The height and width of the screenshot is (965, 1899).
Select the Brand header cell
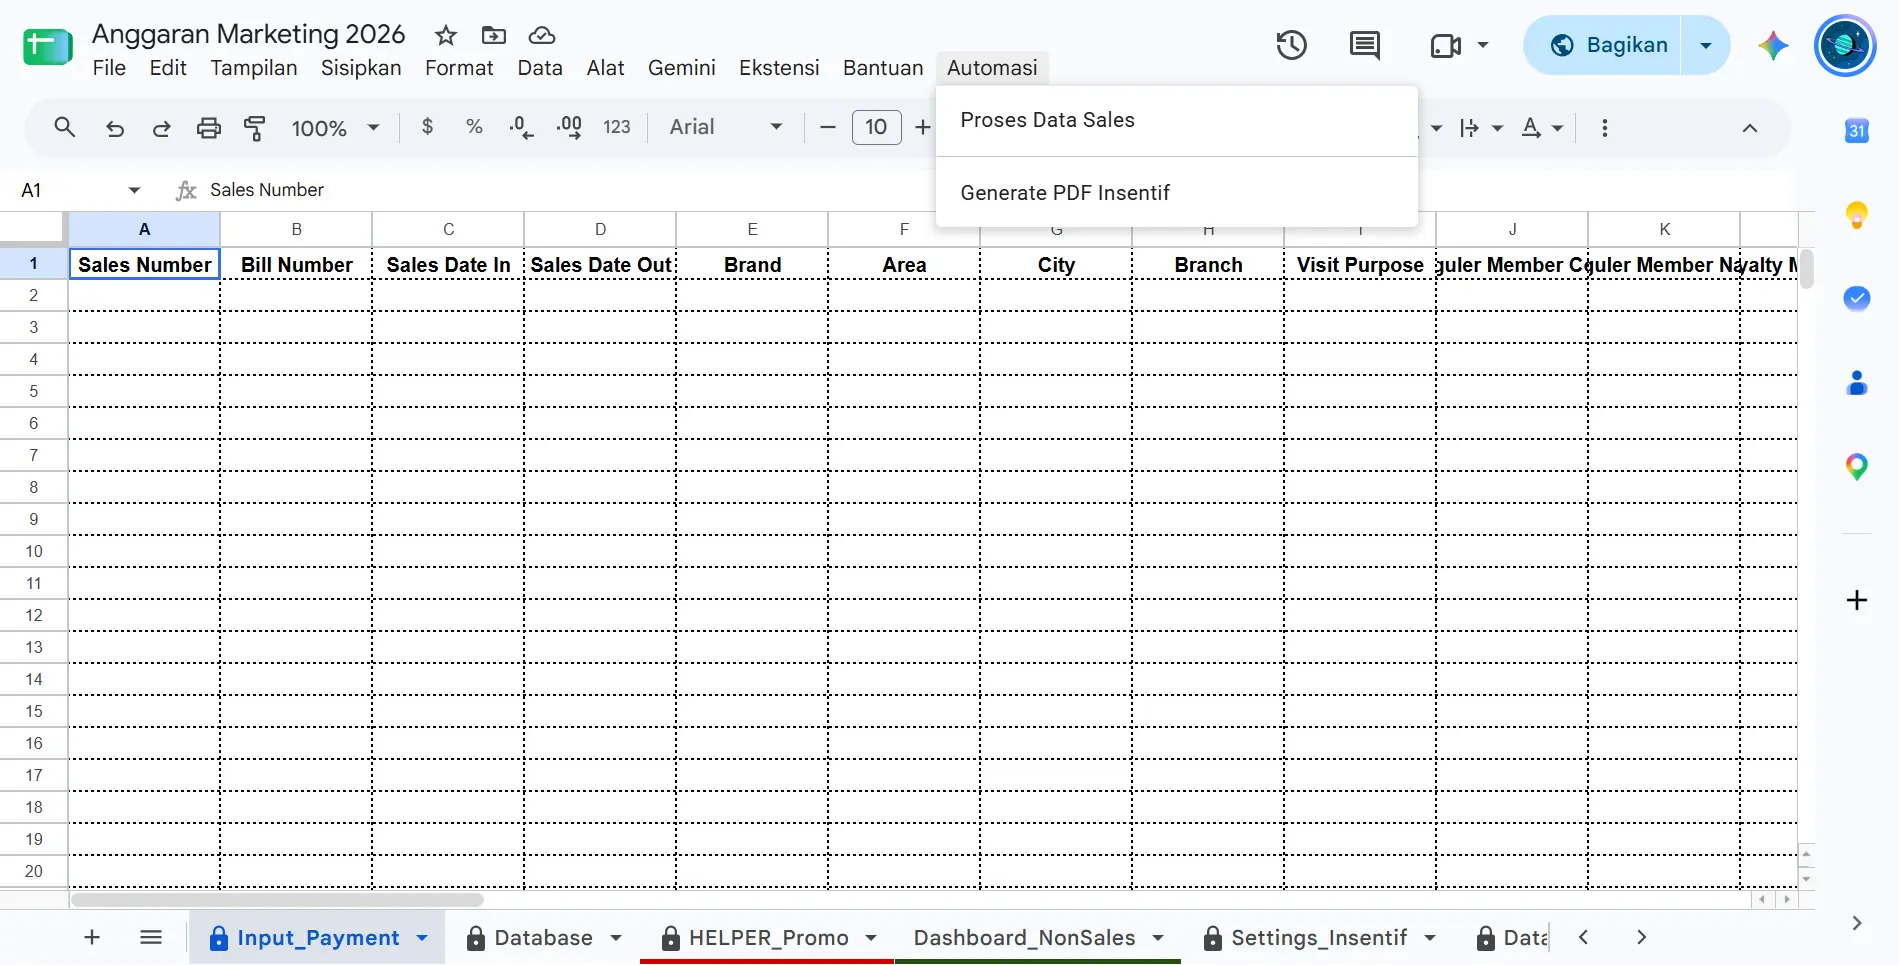[x=752, y=265]
